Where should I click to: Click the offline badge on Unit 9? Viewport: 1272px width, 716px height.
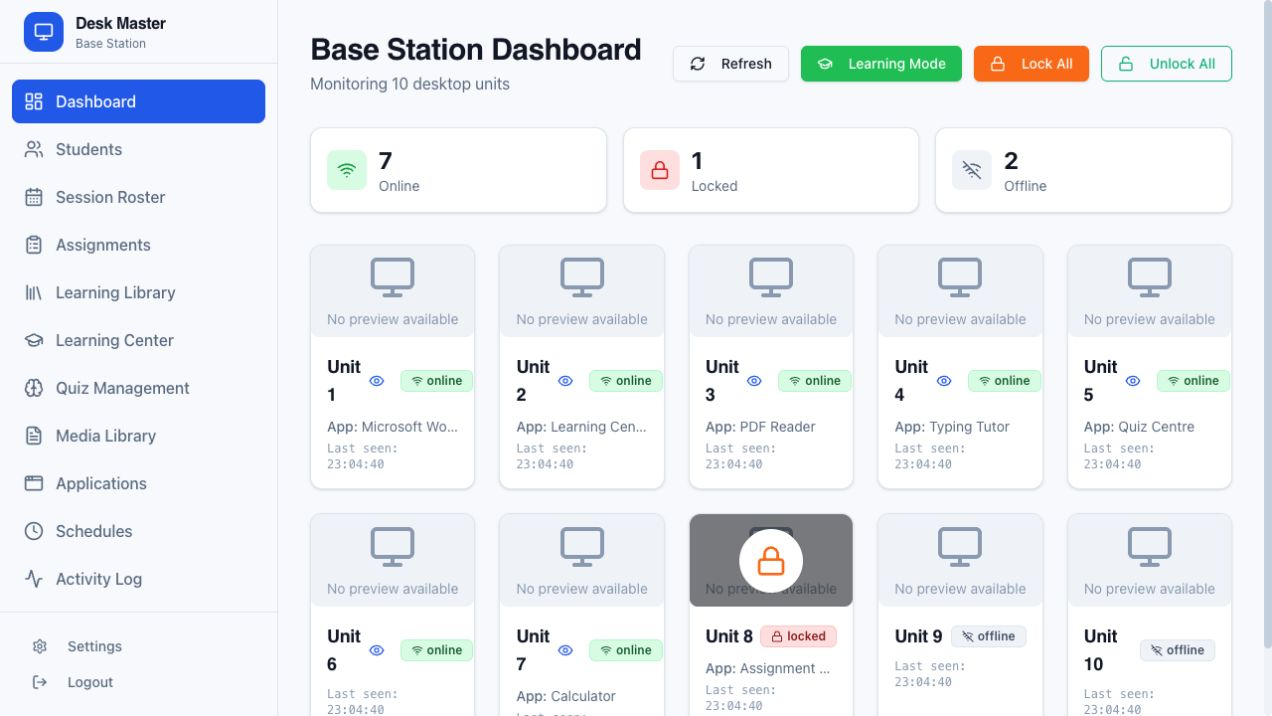988,636
